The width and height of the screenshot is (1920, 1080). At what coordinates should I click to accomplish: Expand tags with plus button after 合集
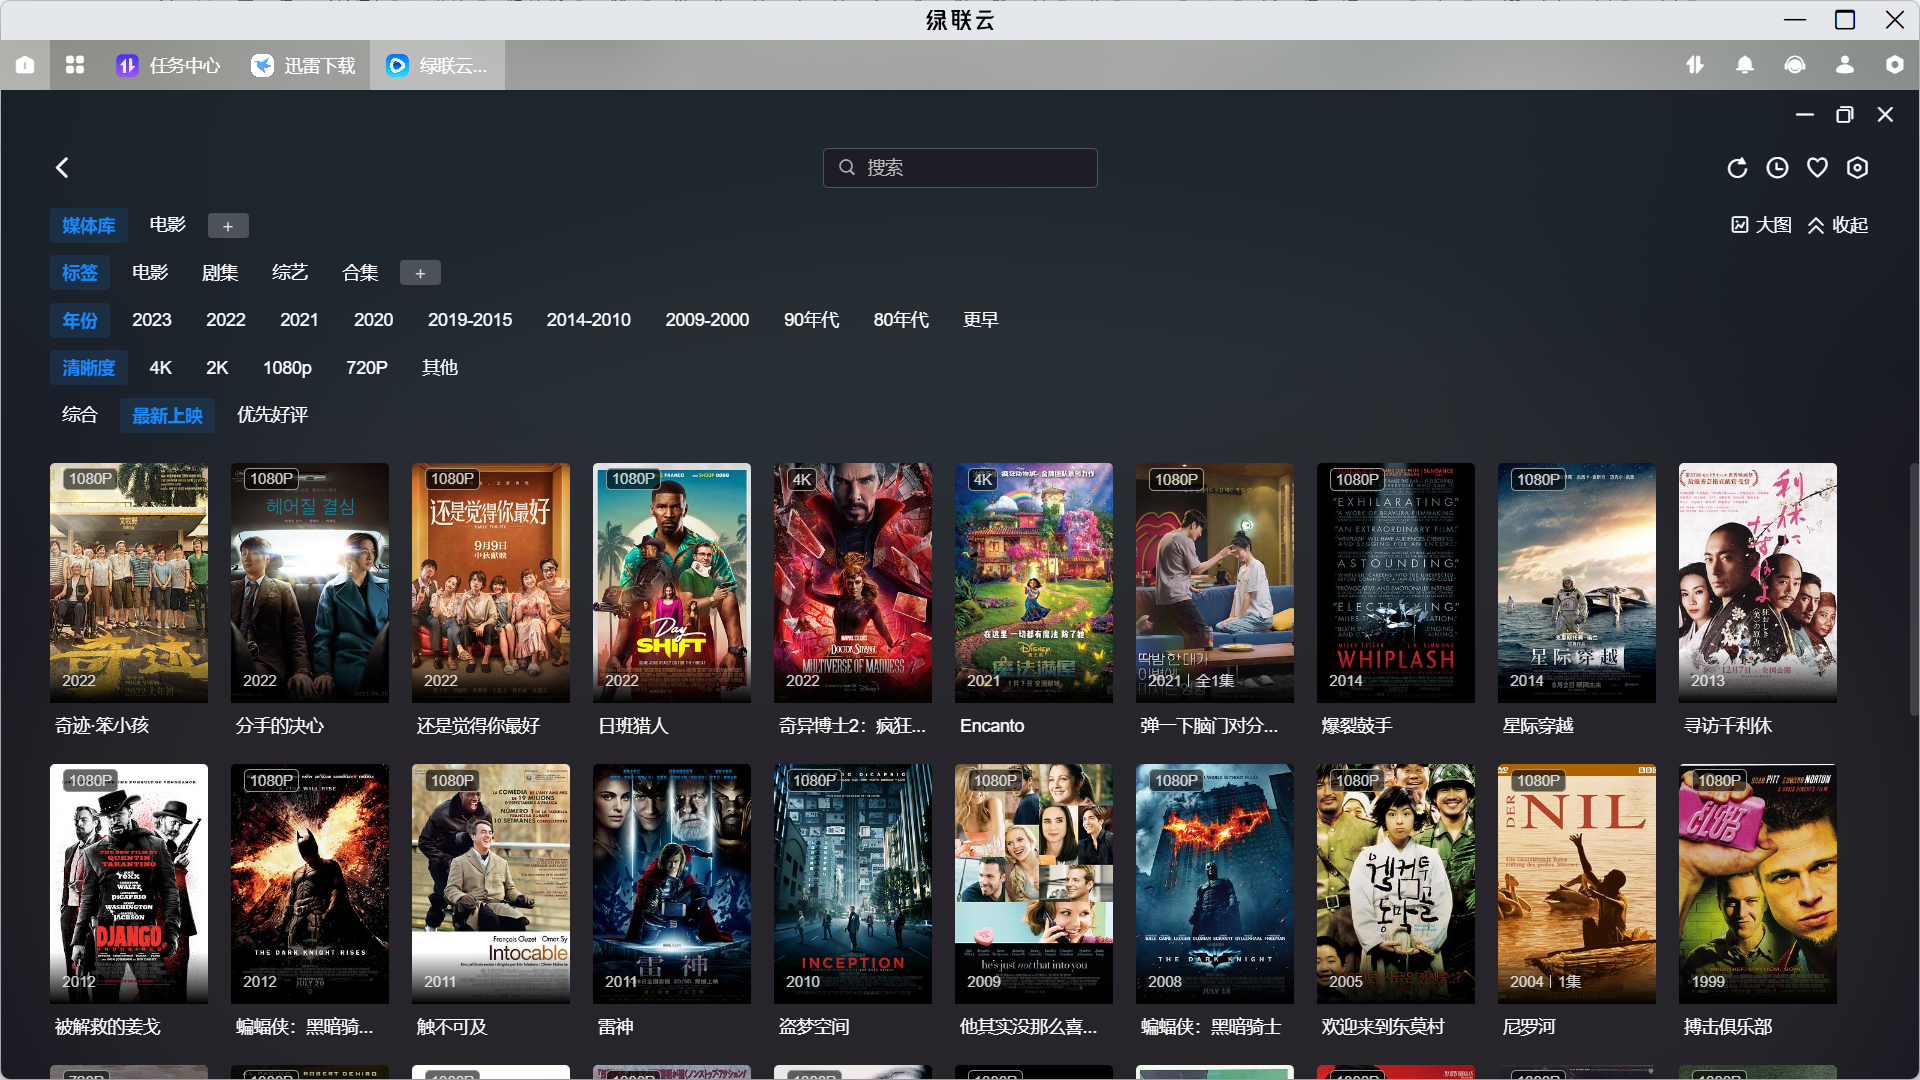coord(420,273)
